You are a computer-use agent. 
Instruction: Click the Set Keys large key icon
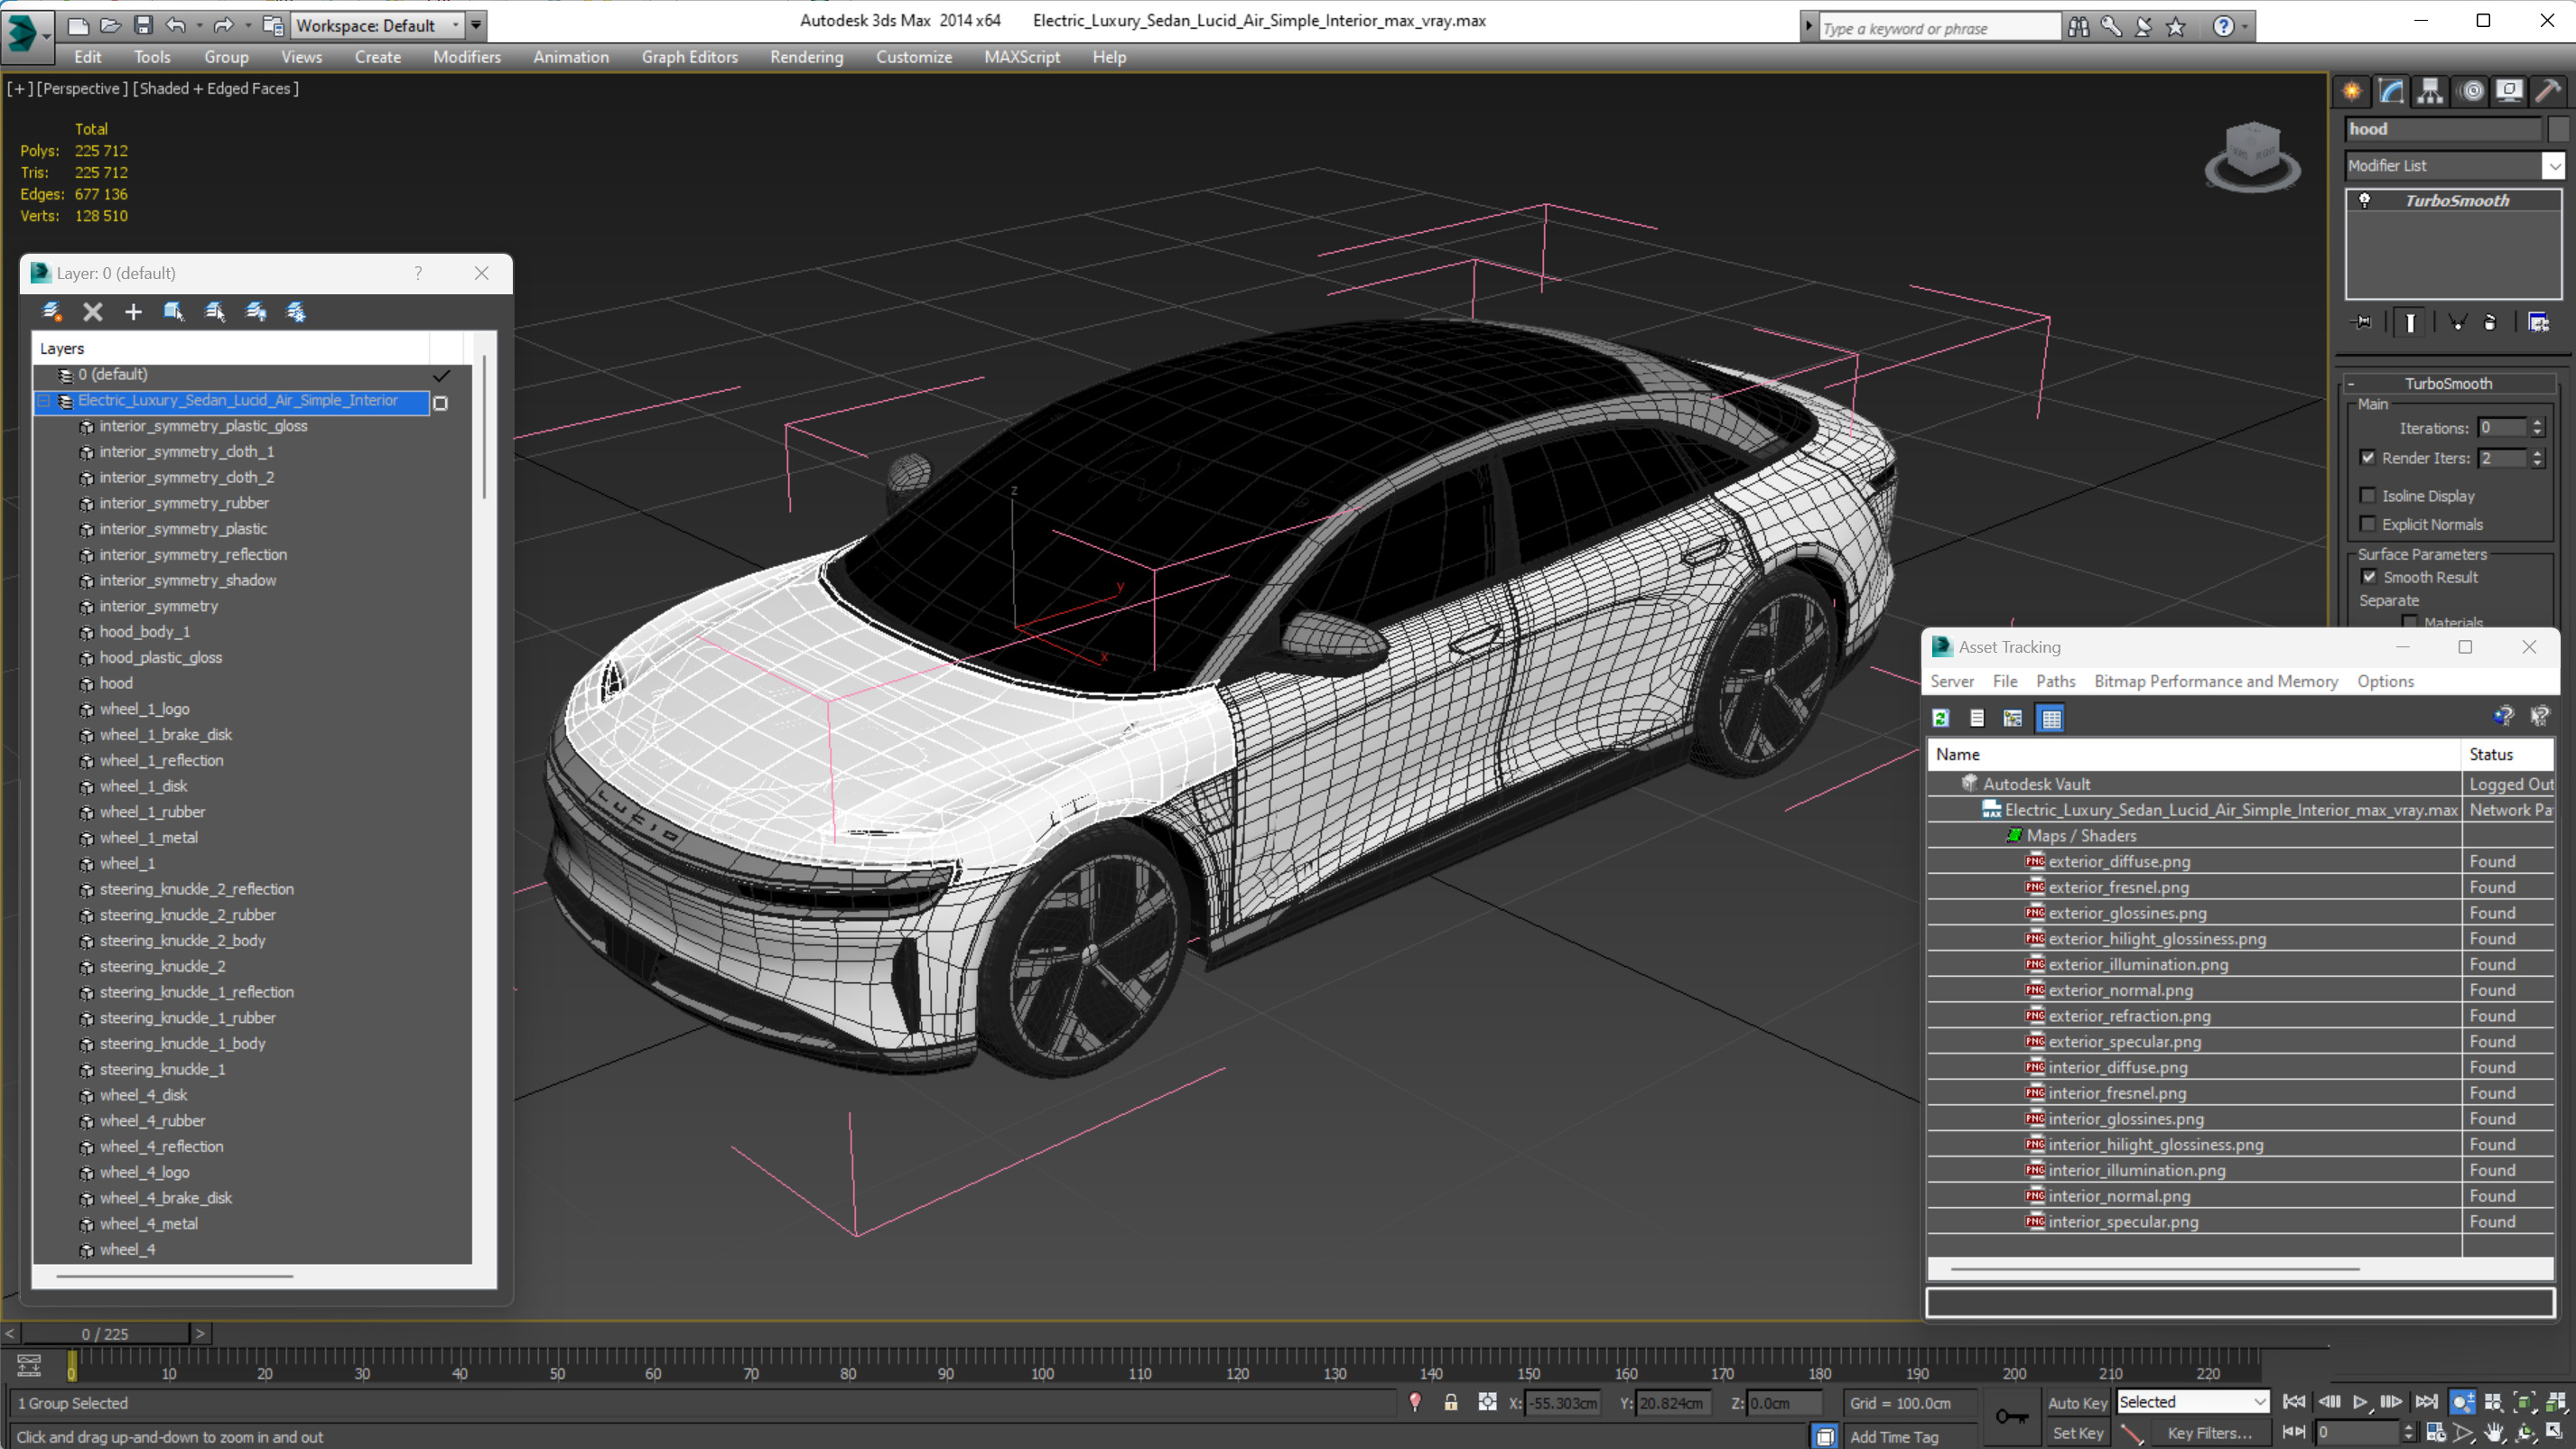pyautogui.click(x=2011, y=1416)
